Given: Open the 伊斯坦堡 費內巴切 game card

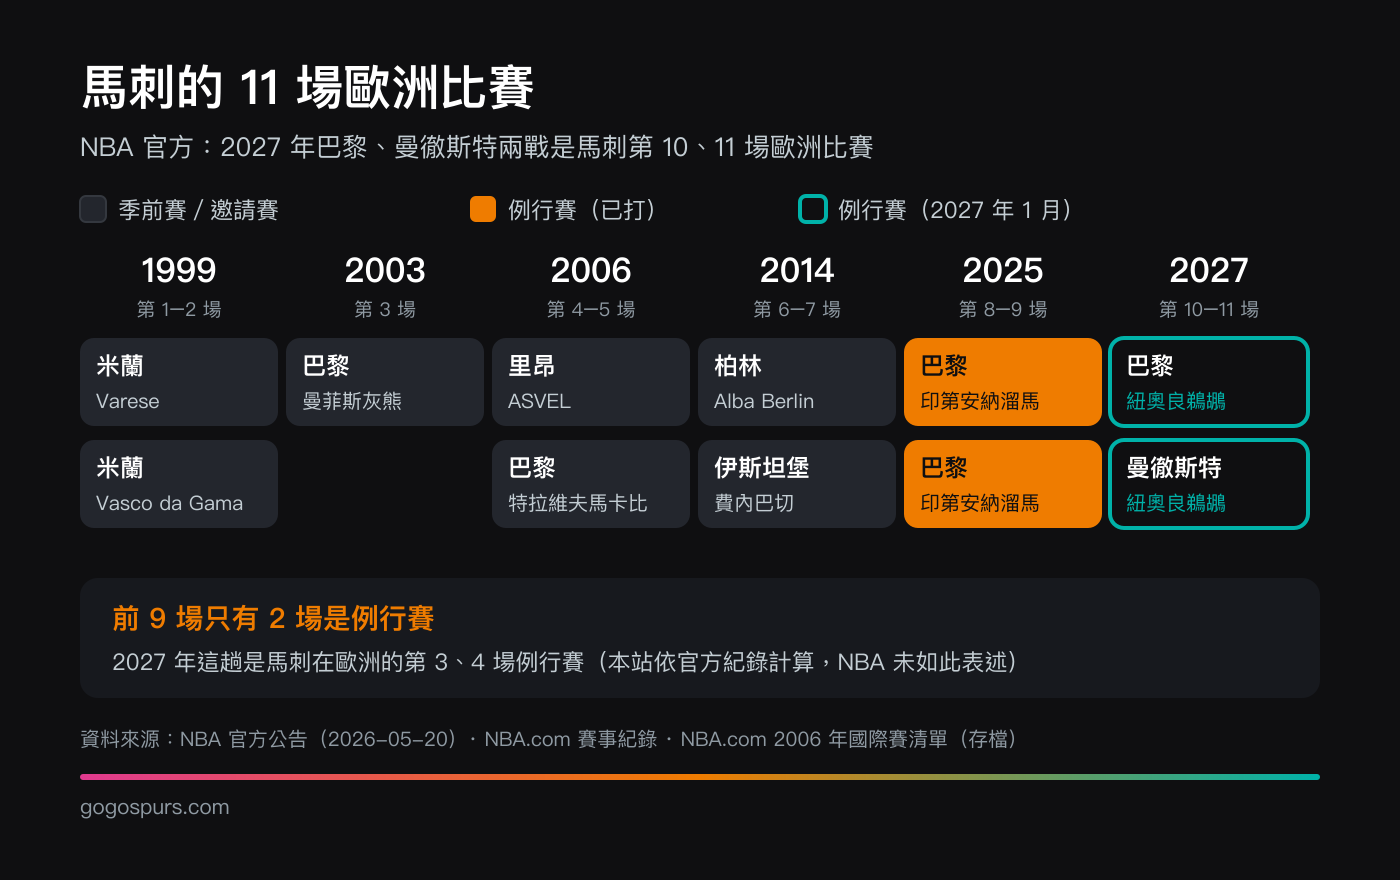Looking at the screenshot, I should coord(797,484).
